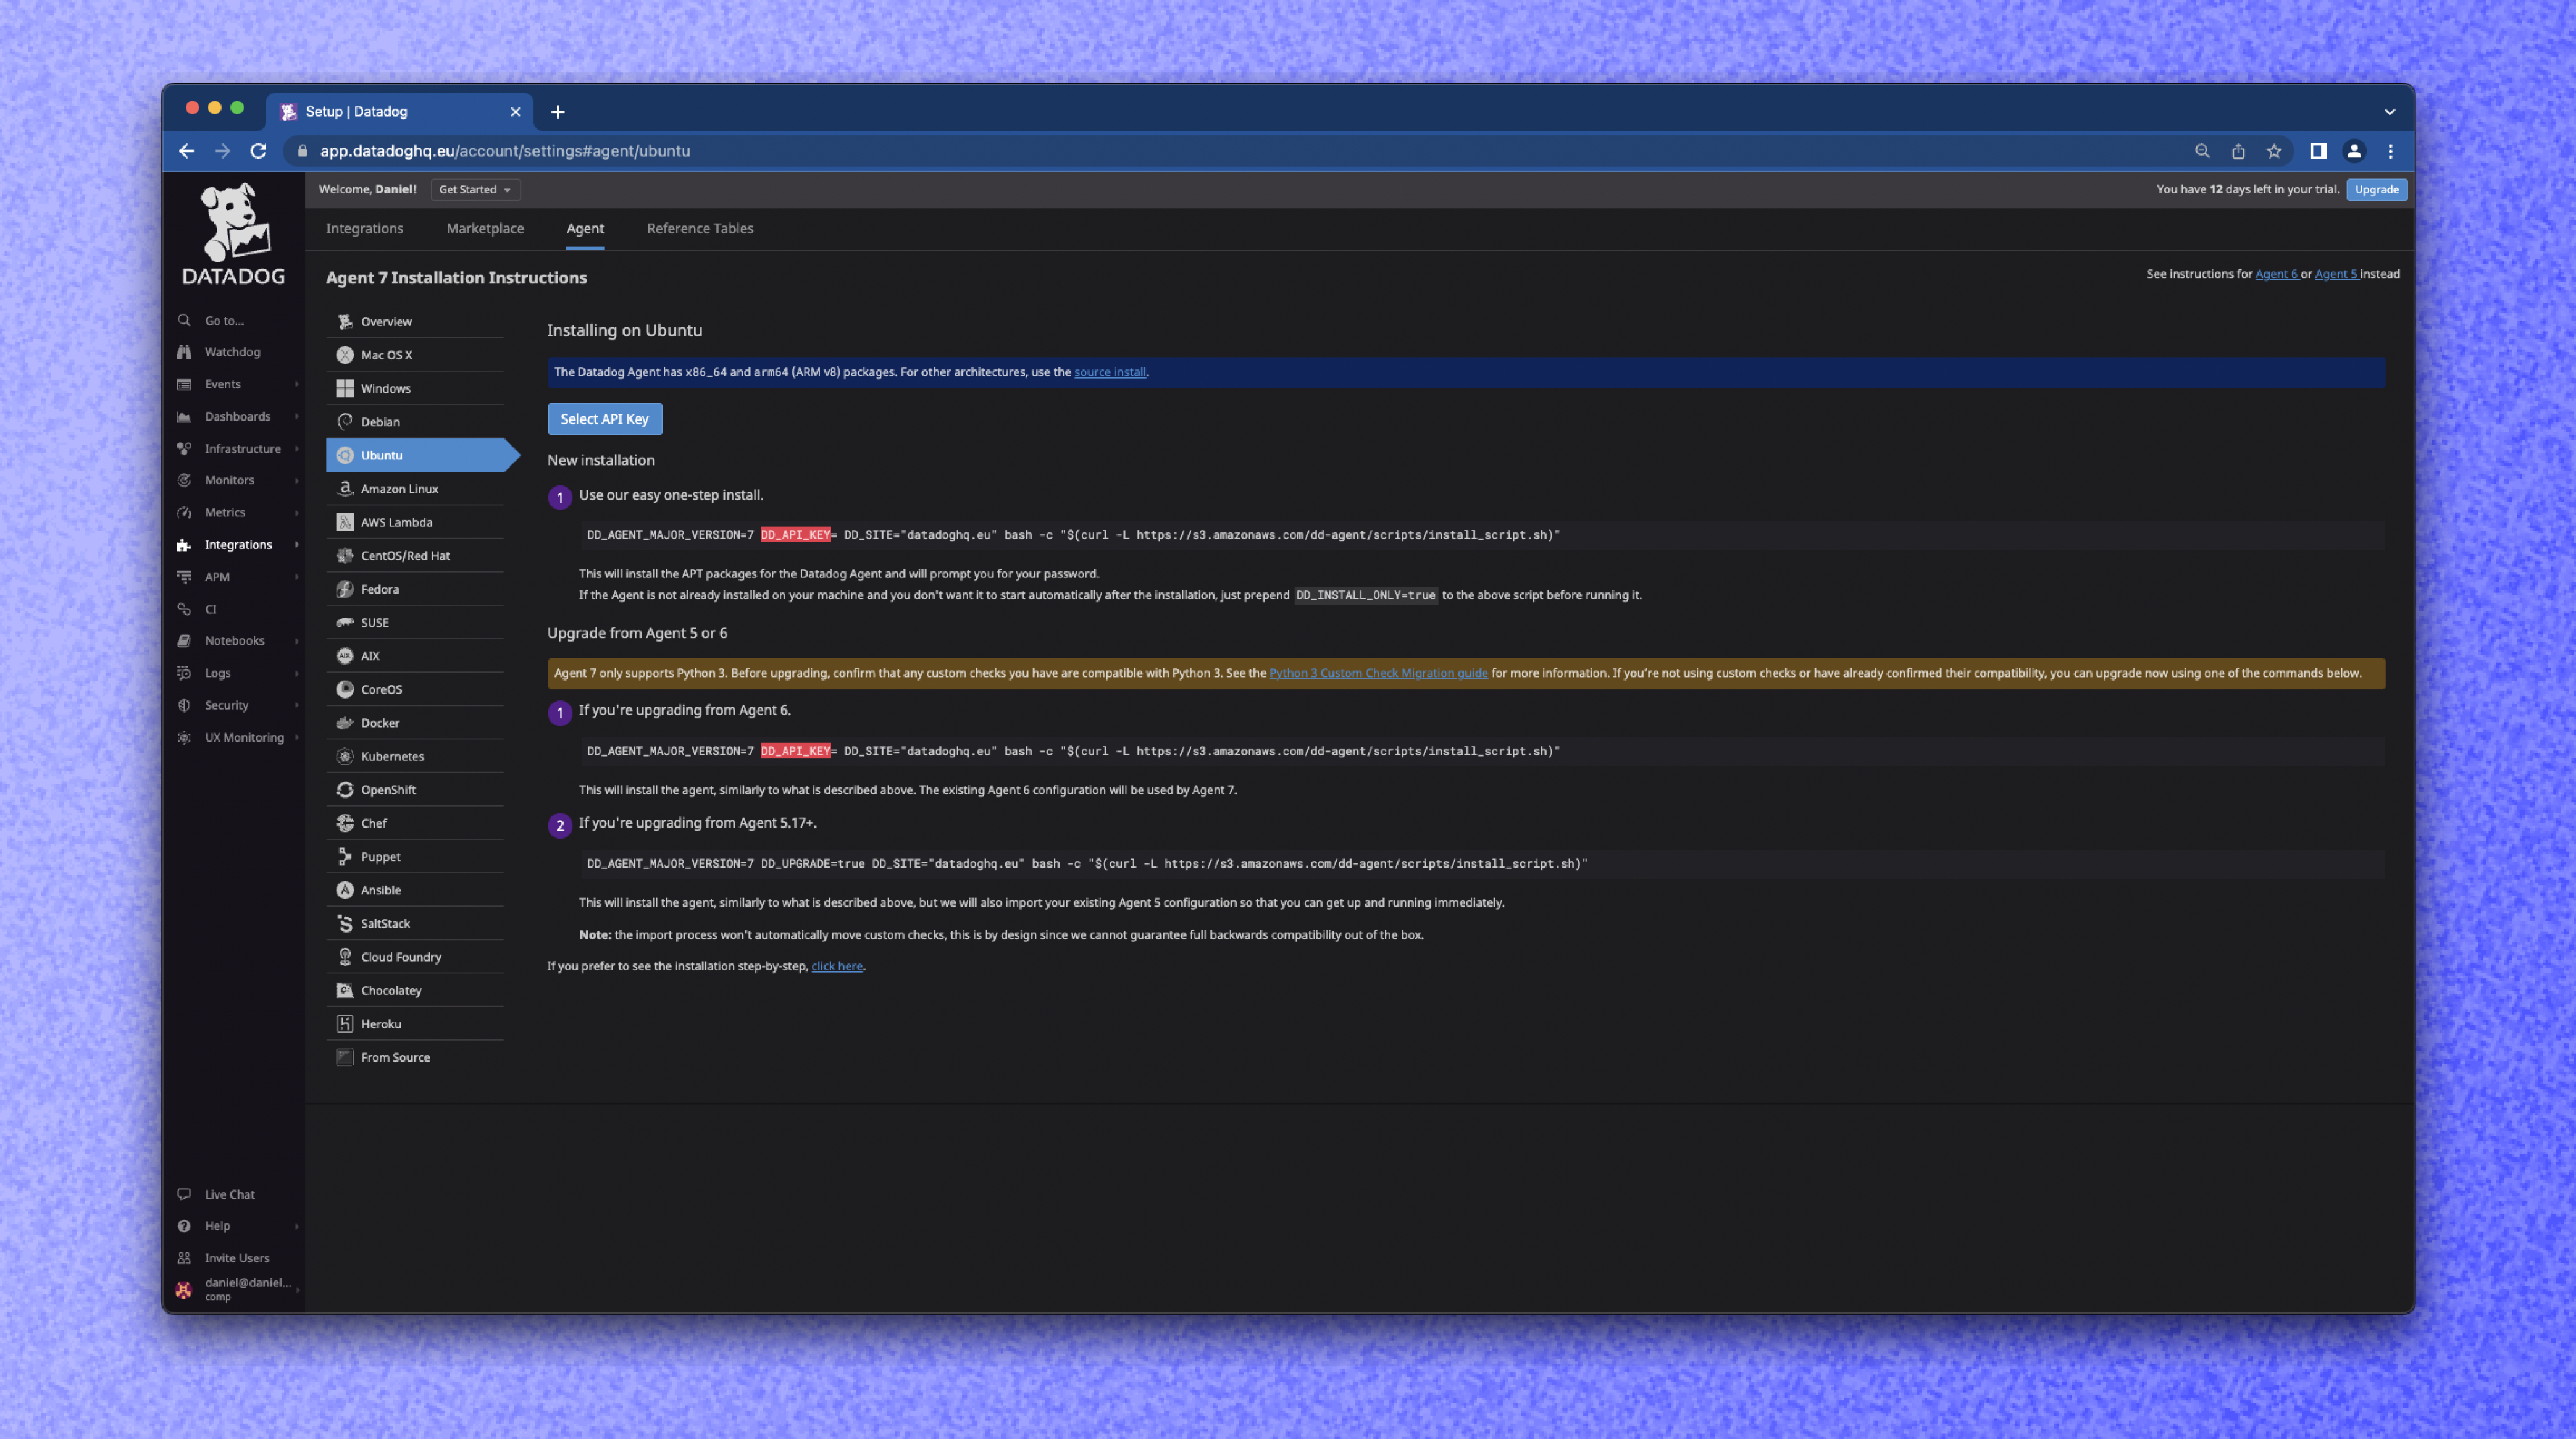Viewport: 2576px width, 1439px height.
Task: Open the APM sidebar icon
Action: [184, 576]
